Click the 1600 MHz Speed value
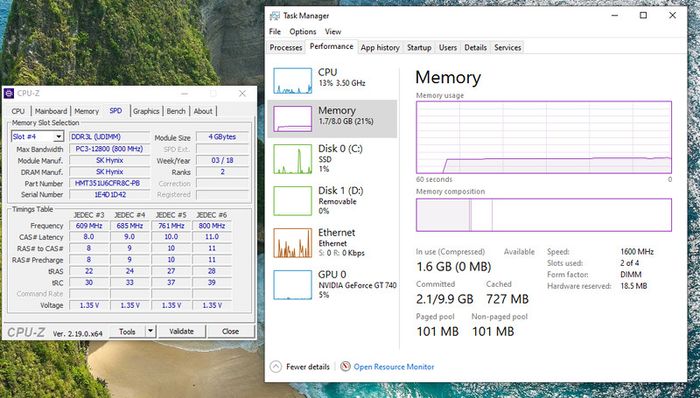The image size is (700, 398). coord(637,252)
